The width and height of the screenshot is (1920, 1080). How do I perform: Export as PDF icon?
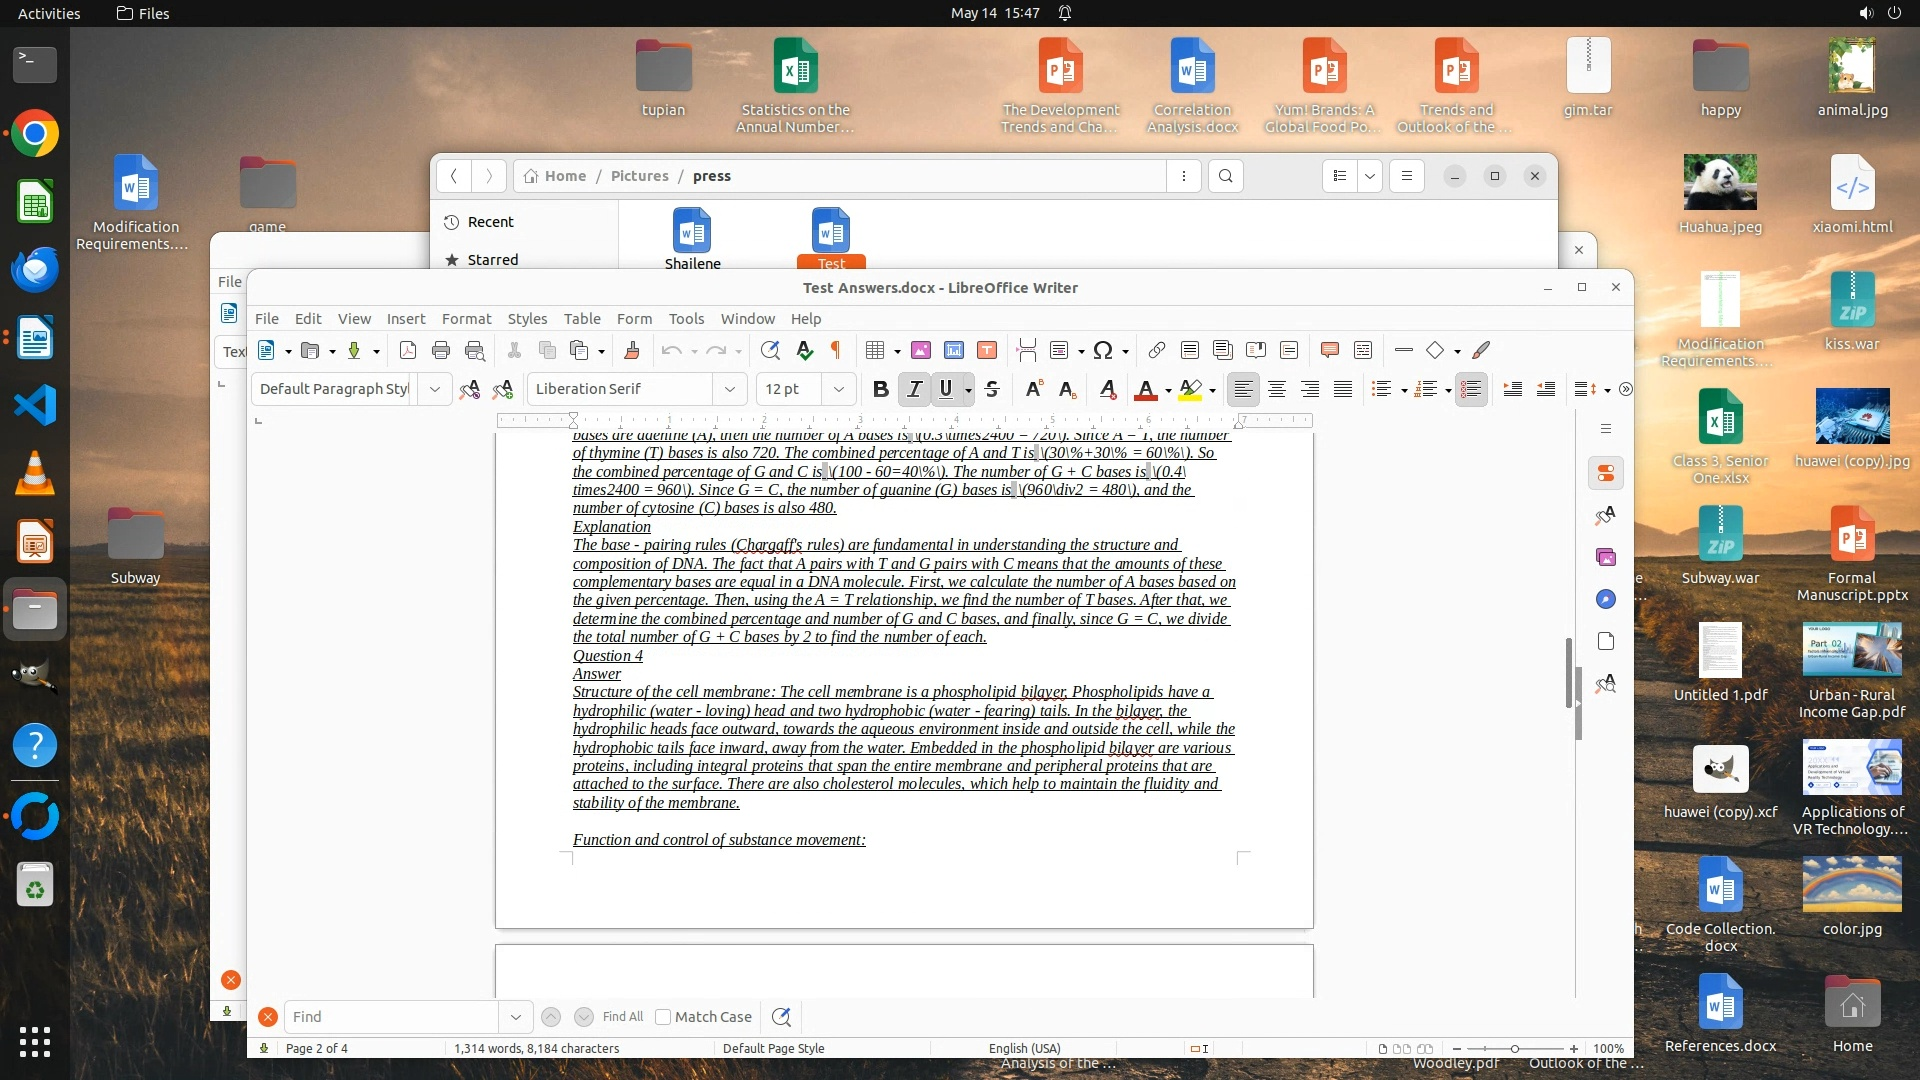408,350
